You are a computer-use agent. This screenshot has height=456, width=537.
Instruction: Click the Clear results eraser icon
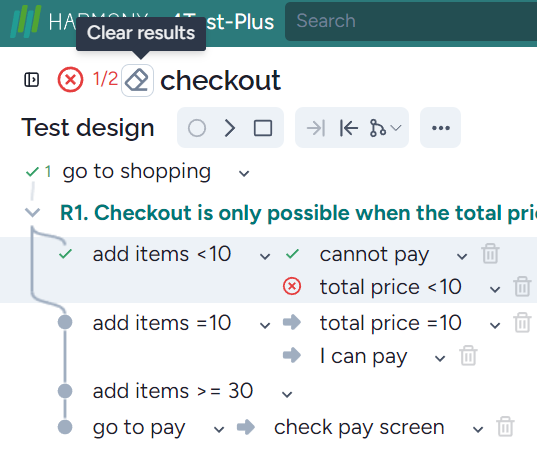click(137, 81)
